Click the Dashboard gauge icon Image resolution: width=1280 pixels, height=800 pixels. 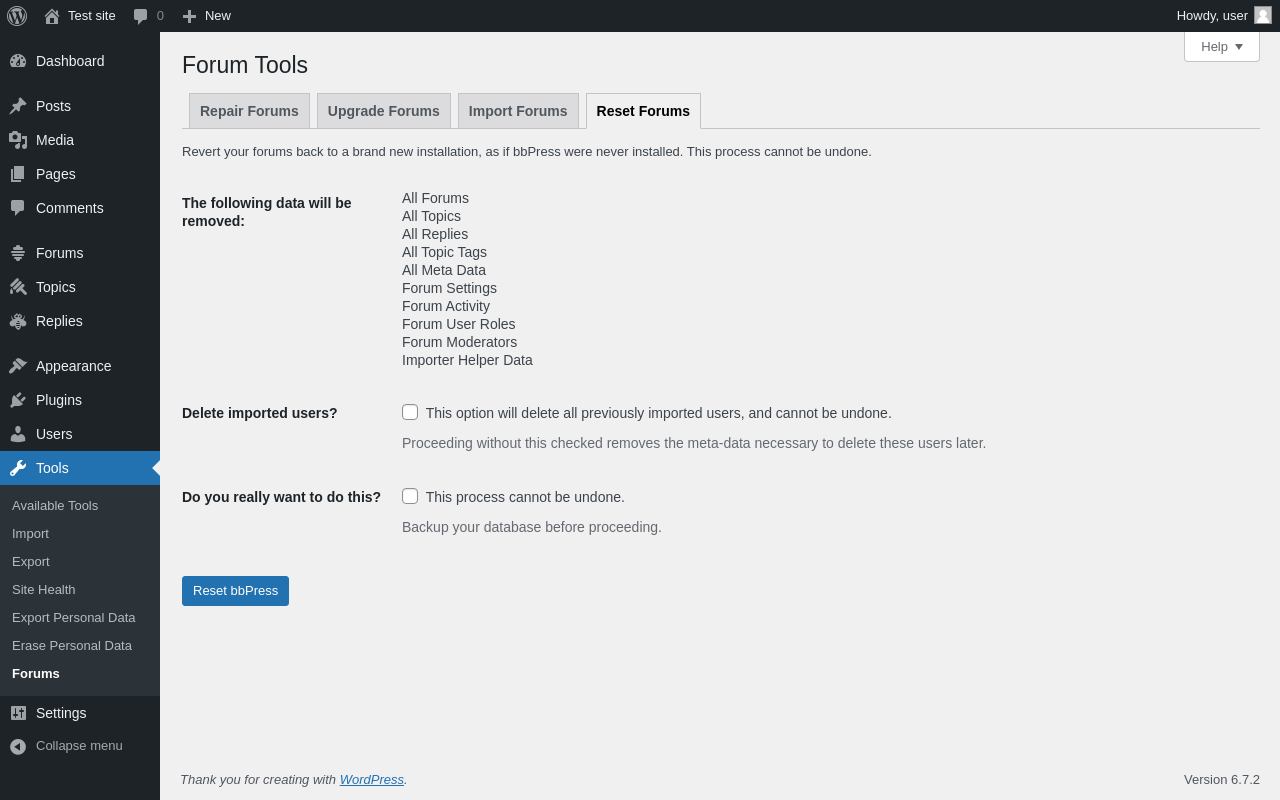pos(18,61)
